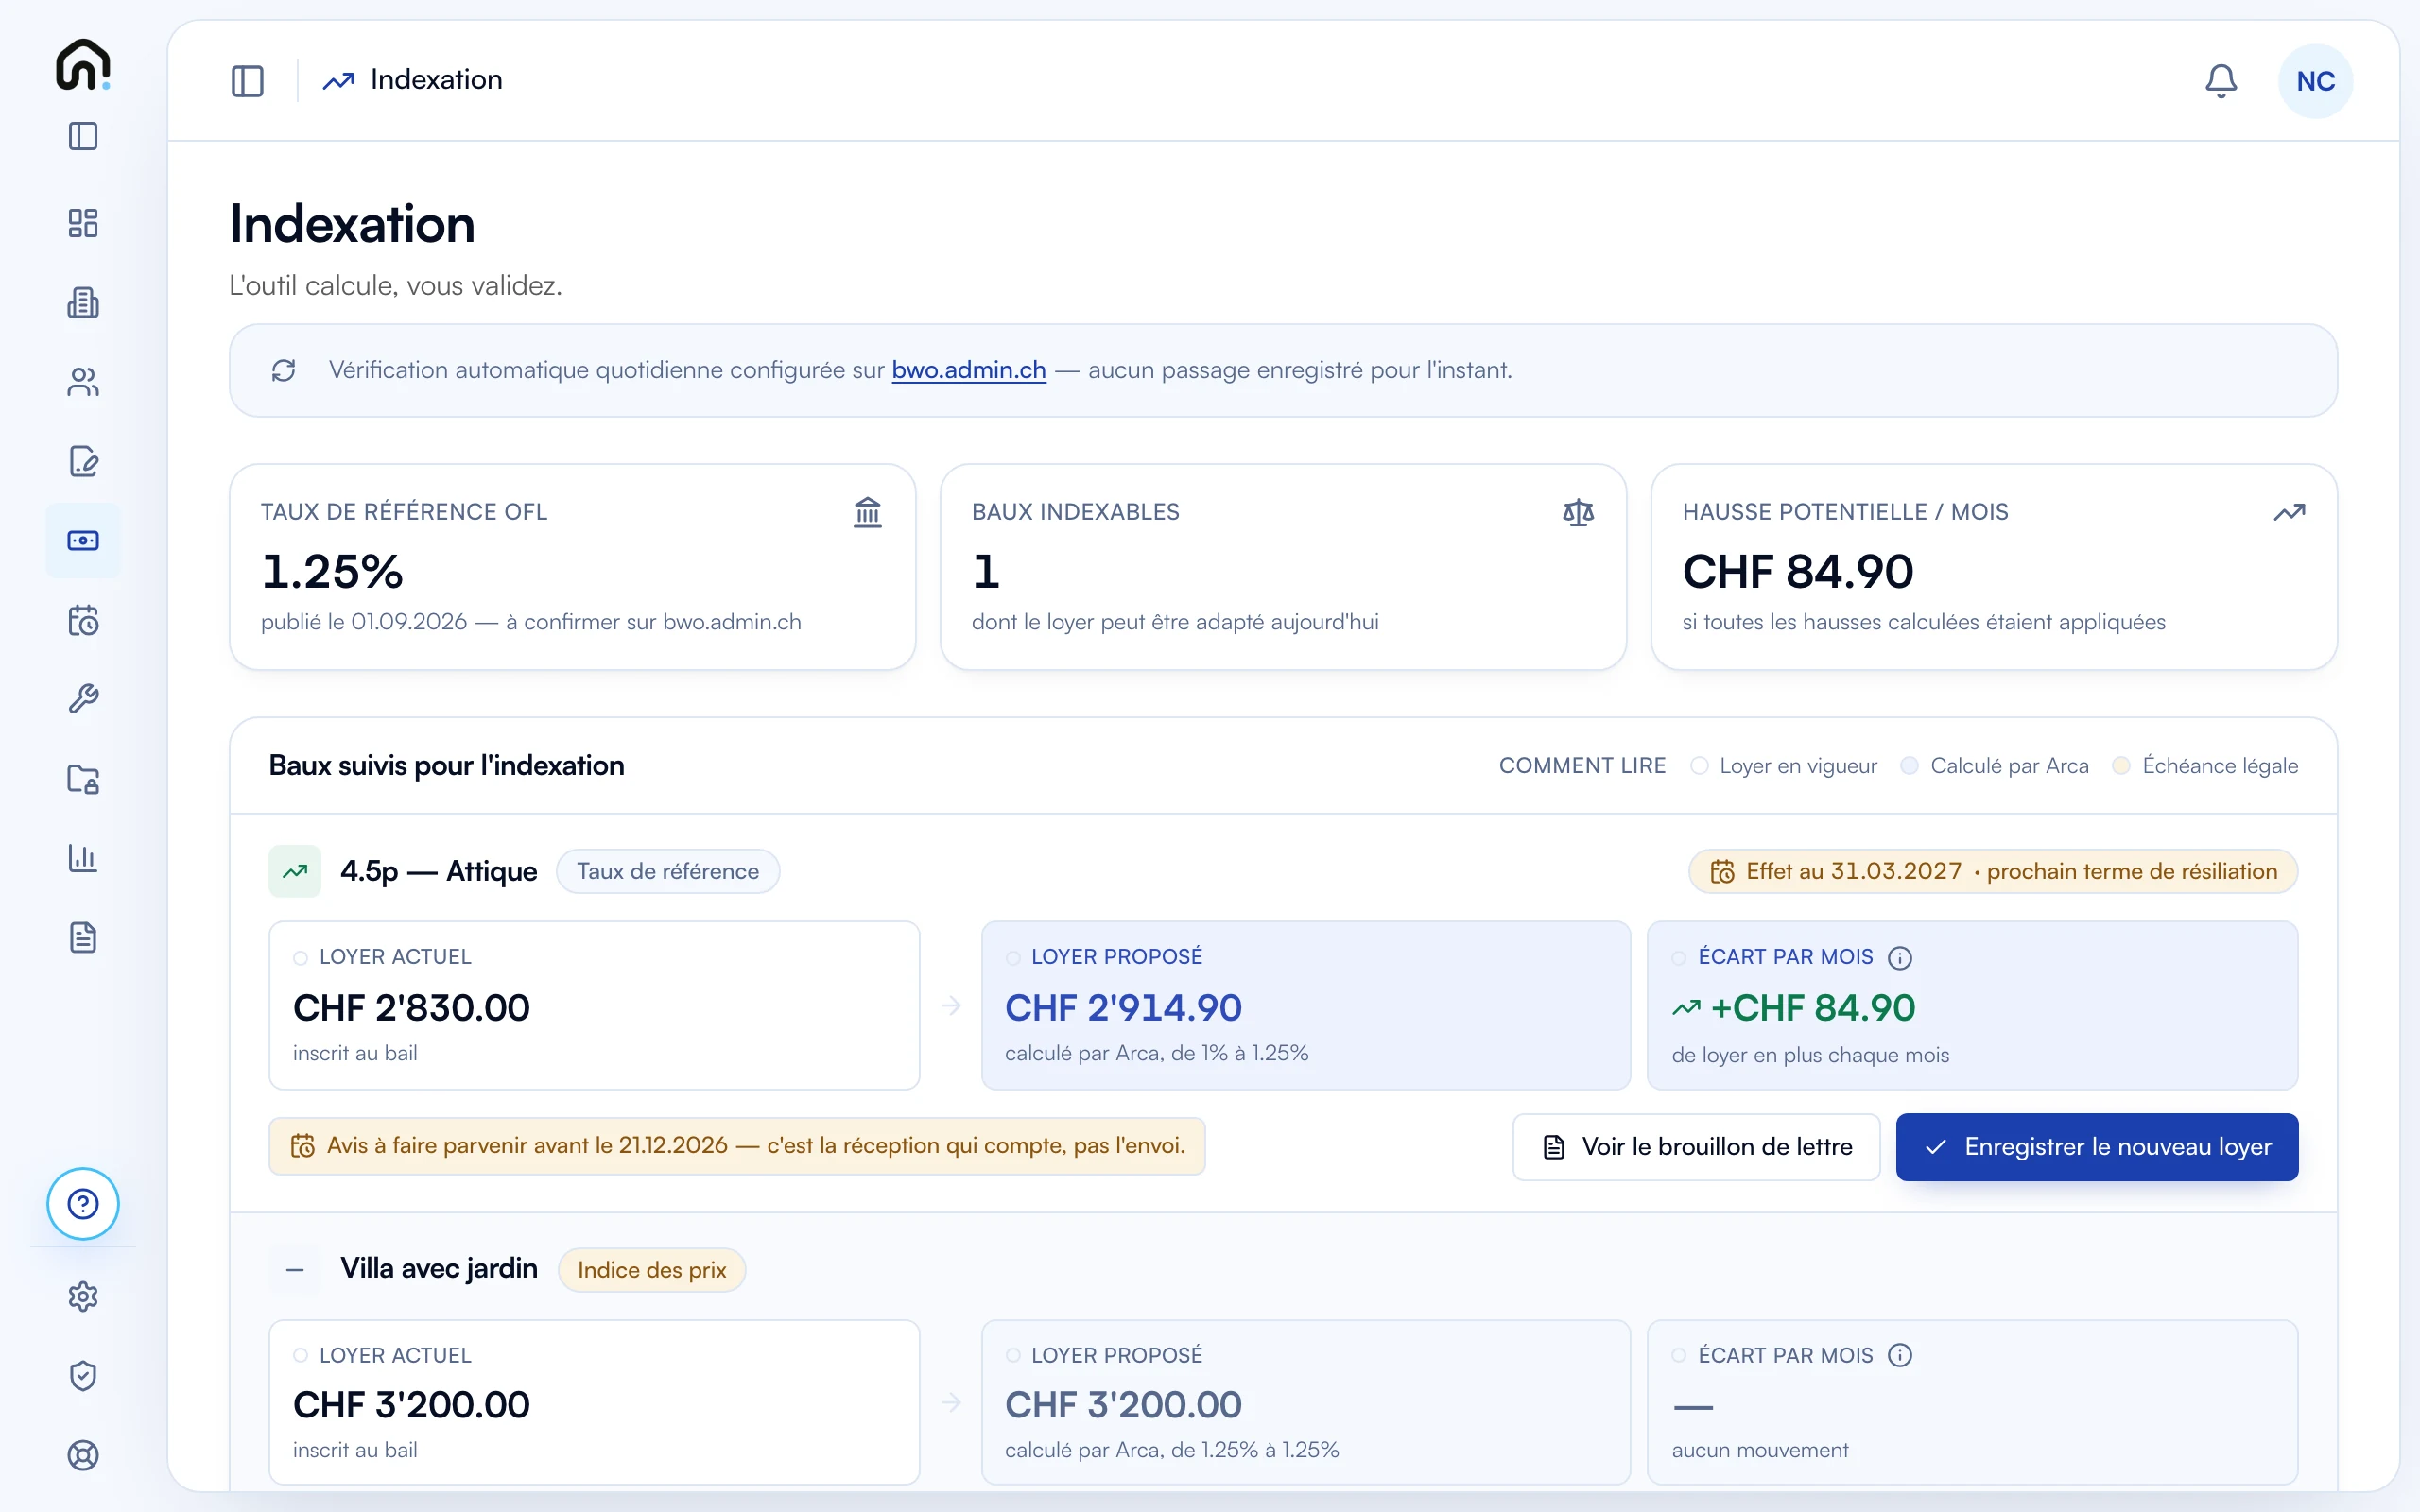Click the Indice des prix badge

pos(652,1270)
